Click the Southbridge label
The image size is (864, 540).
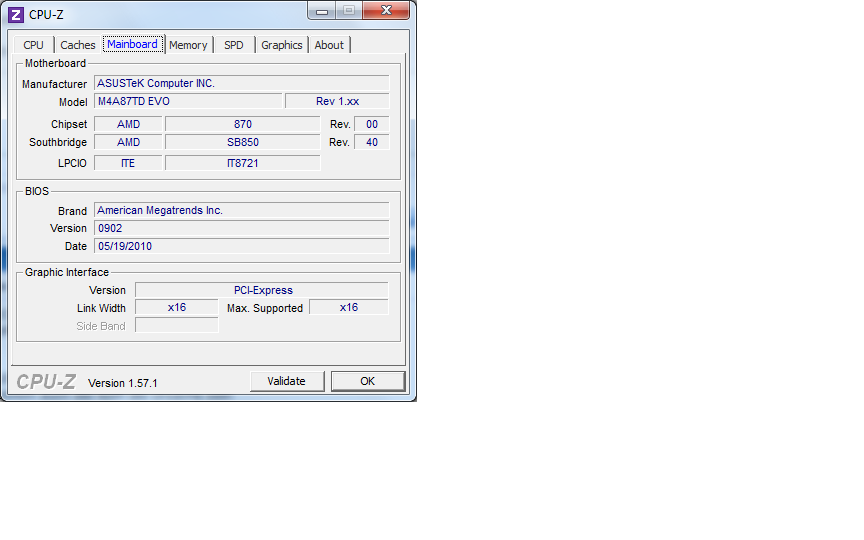pyautogui.click(x=58, y=142)
